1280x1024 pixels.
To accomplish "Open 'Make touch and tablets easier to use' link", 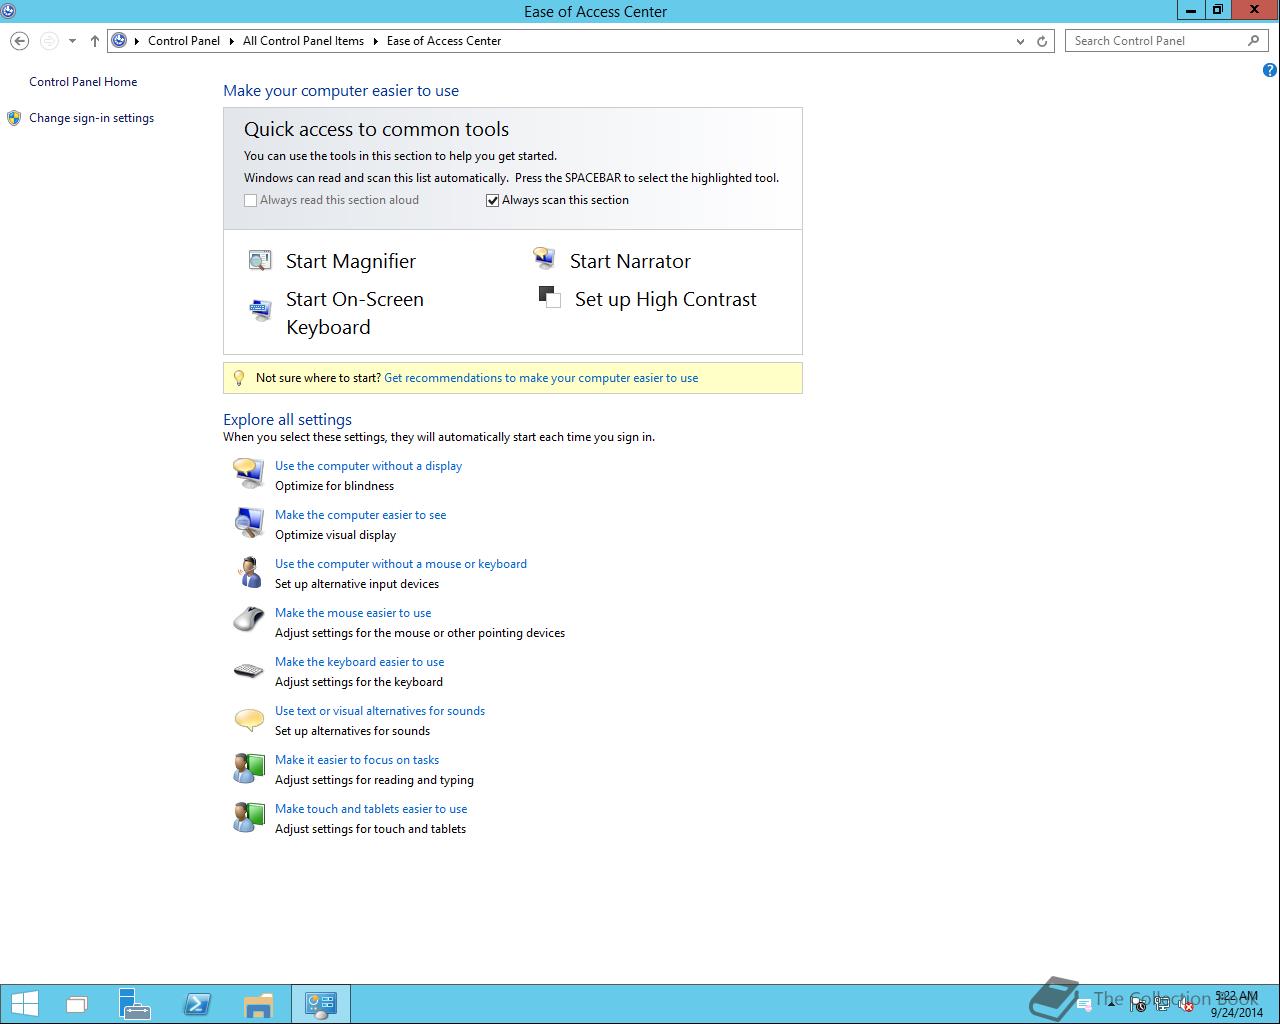I will point(371,809).
